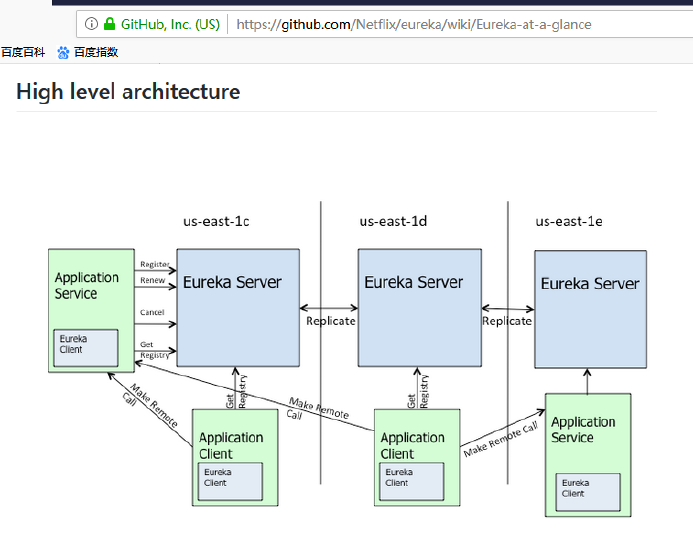
Task: Click the Eureka Server box under us-east-1c
Action: (x=237, y=308)
